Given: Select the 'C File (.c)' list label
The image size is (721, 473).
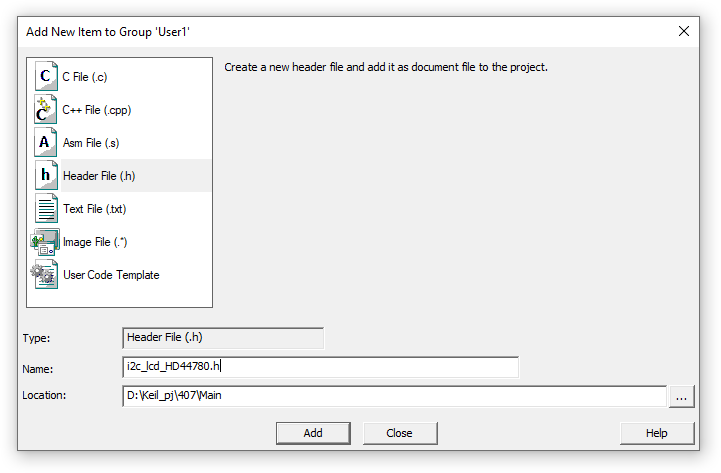Looking at the screenshot, I should click(85, 77).
